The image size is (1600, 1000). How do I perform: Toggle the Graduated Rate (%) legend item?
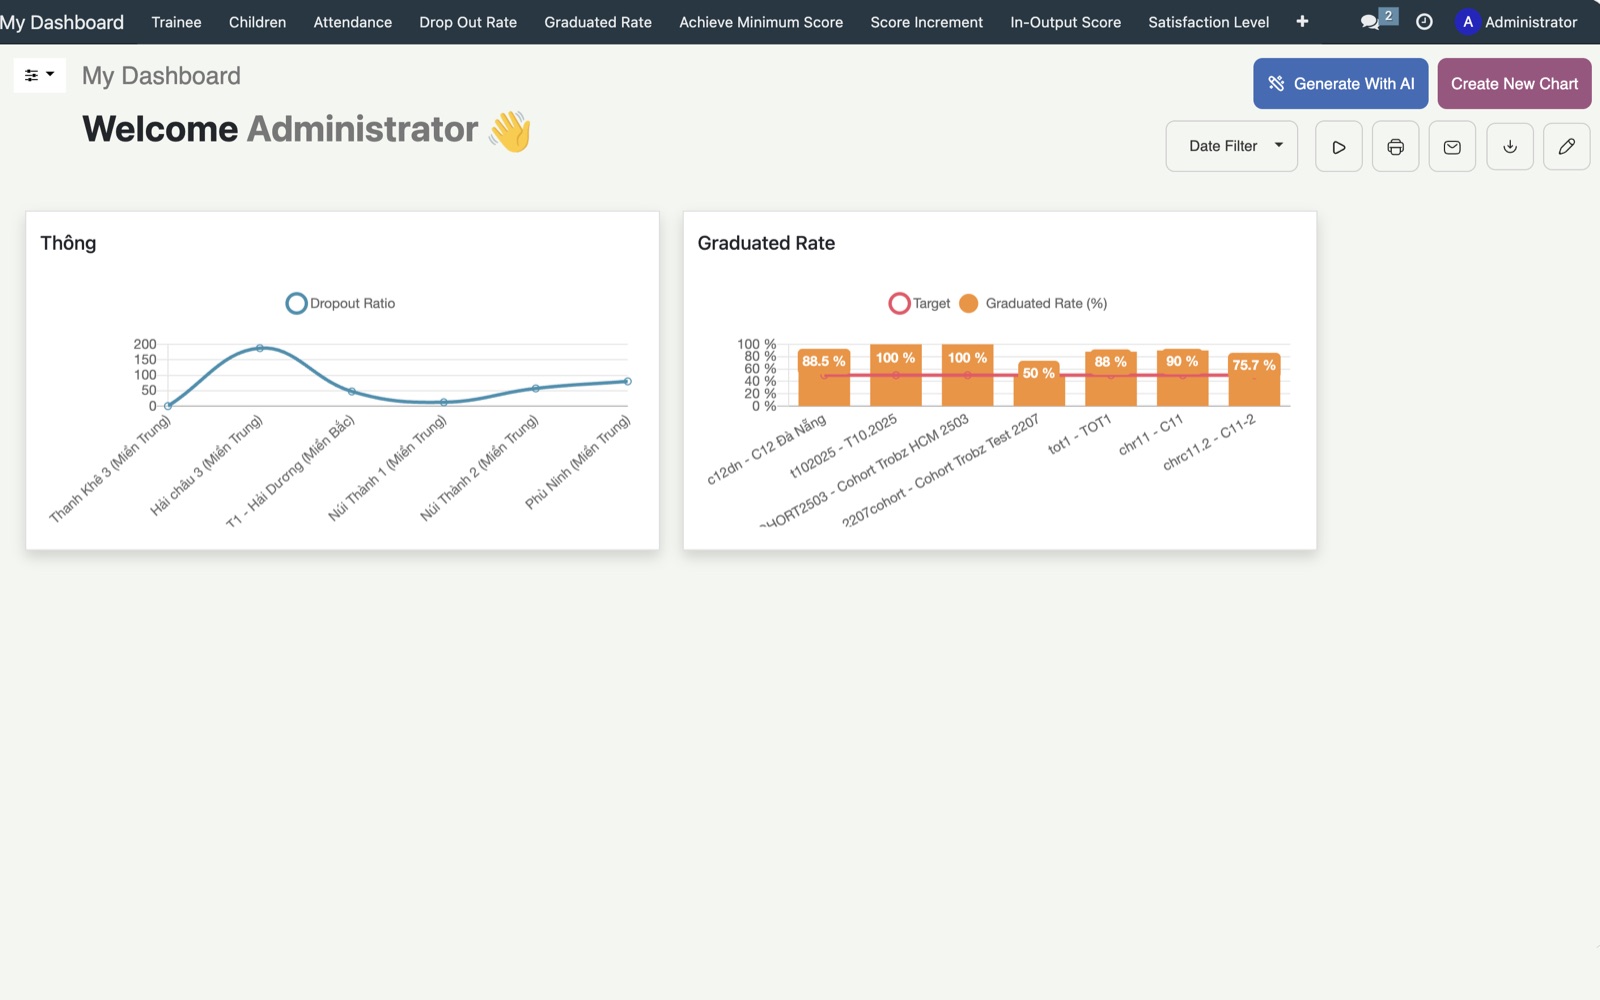click(x=1033, y=303)
